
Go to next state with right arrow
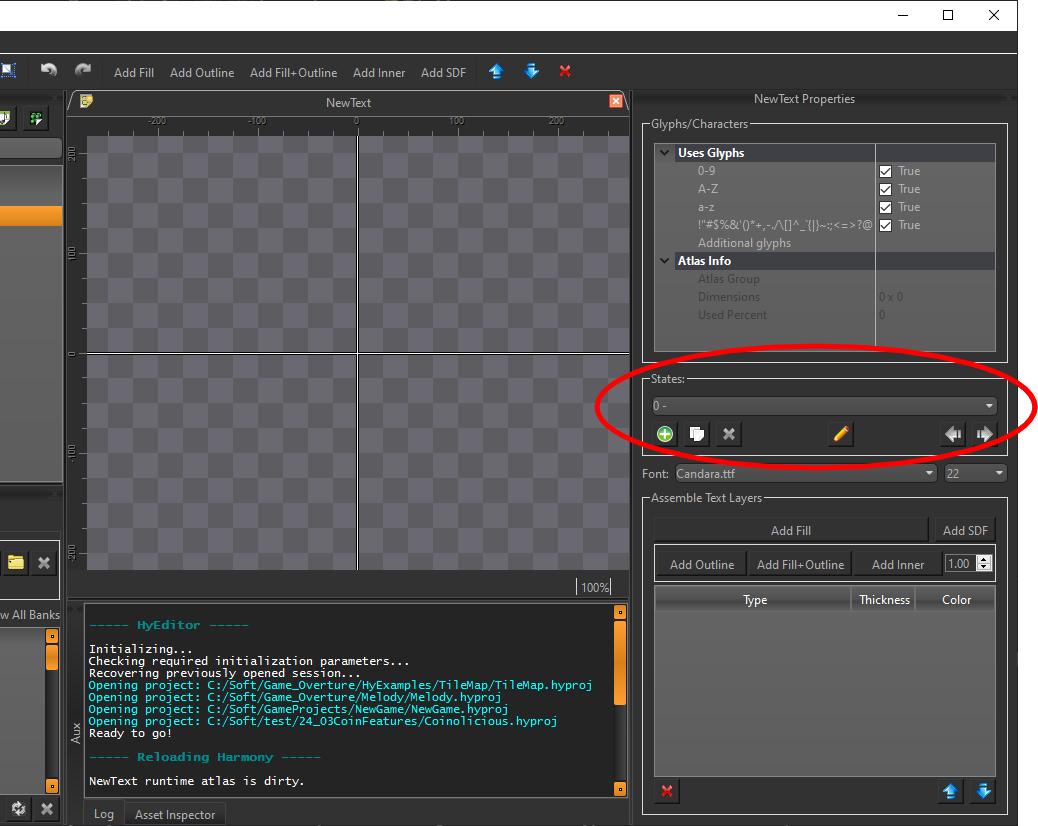coord(984,434)
